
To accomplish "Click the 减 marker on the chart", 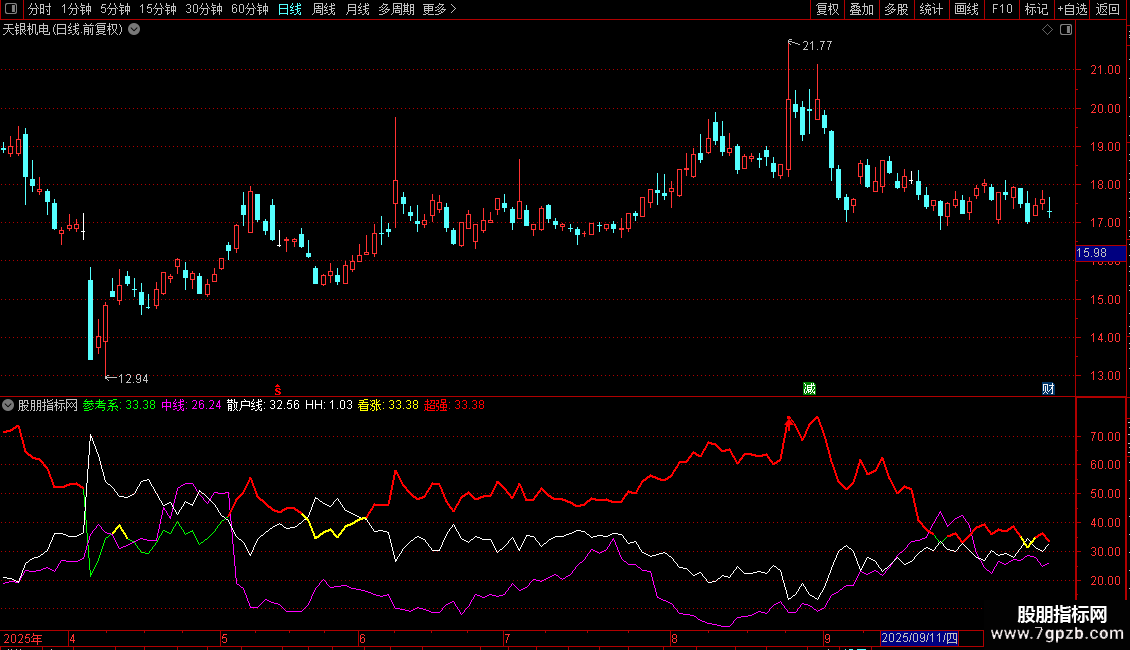I will click(809, 388).
